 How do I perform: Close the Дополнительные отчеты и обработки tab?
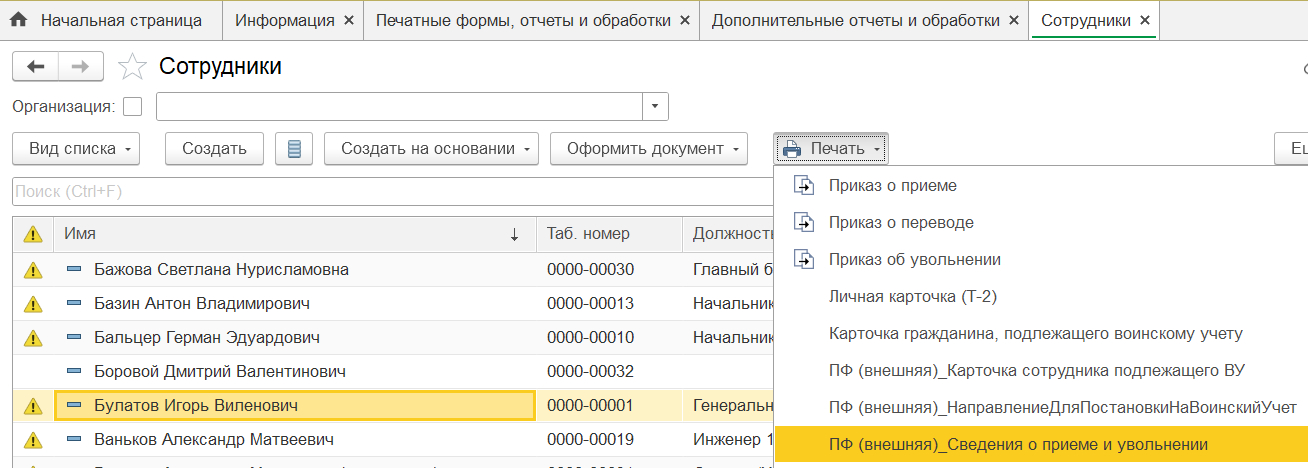[1014, 20]
